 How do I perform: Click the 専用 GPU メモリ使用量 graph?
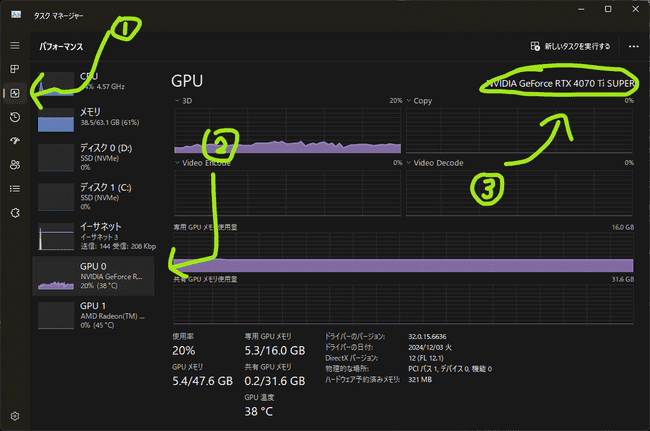point(403,252)
